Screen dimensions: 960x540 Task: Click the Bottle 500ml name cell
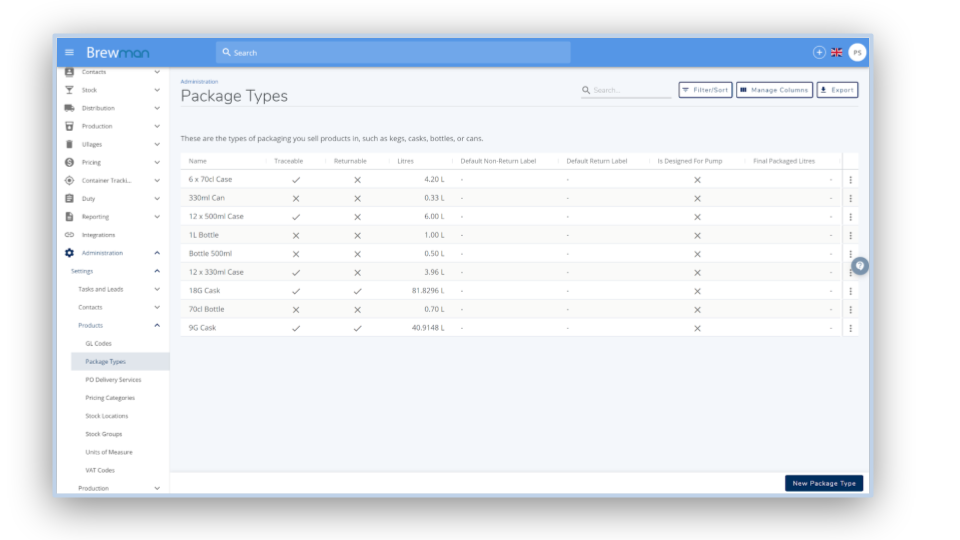coord(210,253)
